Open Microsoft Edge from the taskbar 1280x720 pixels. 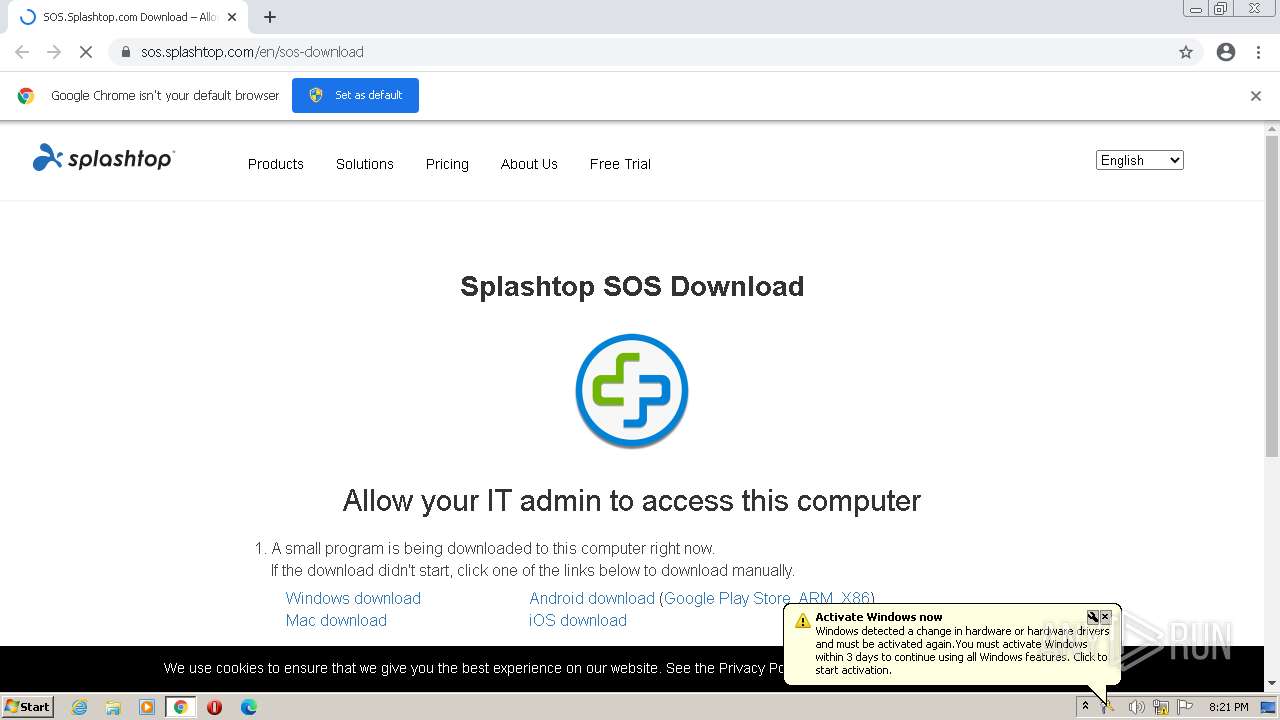tap(249, 707)
